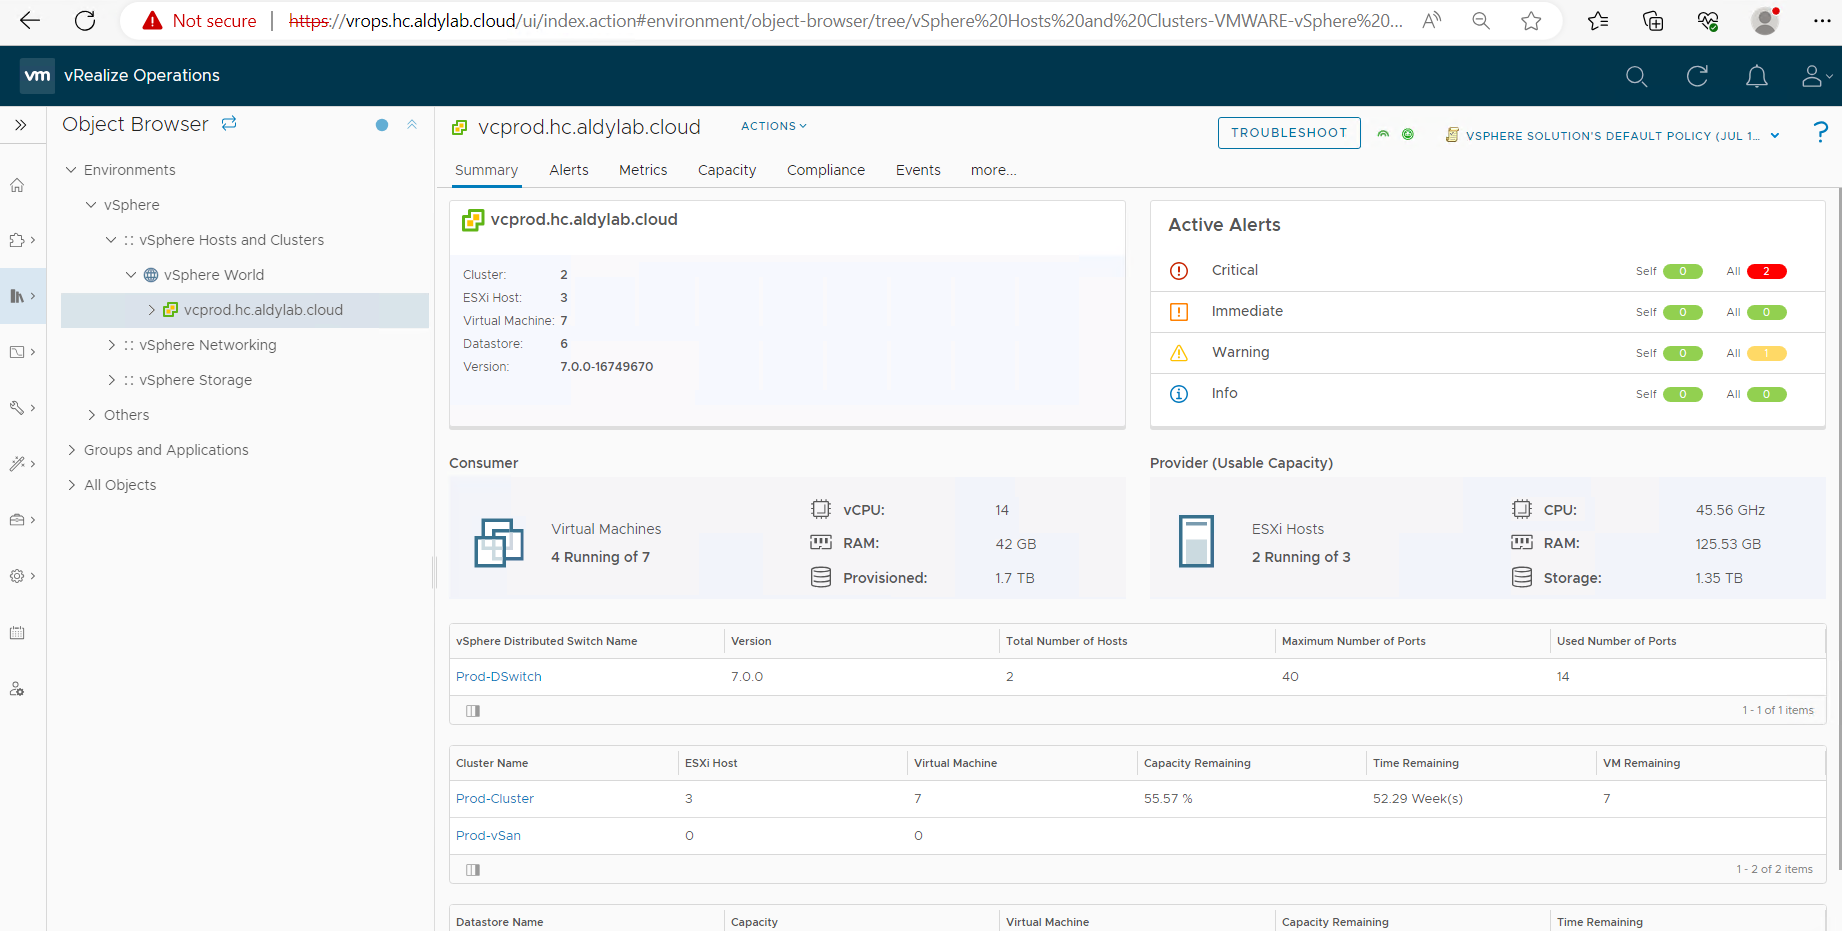The width and height of the screenshot is (1842, 931).
Task: Click the blue dot toggle in Object Browser
Action: pyautogui.click(x=382, y=125)
